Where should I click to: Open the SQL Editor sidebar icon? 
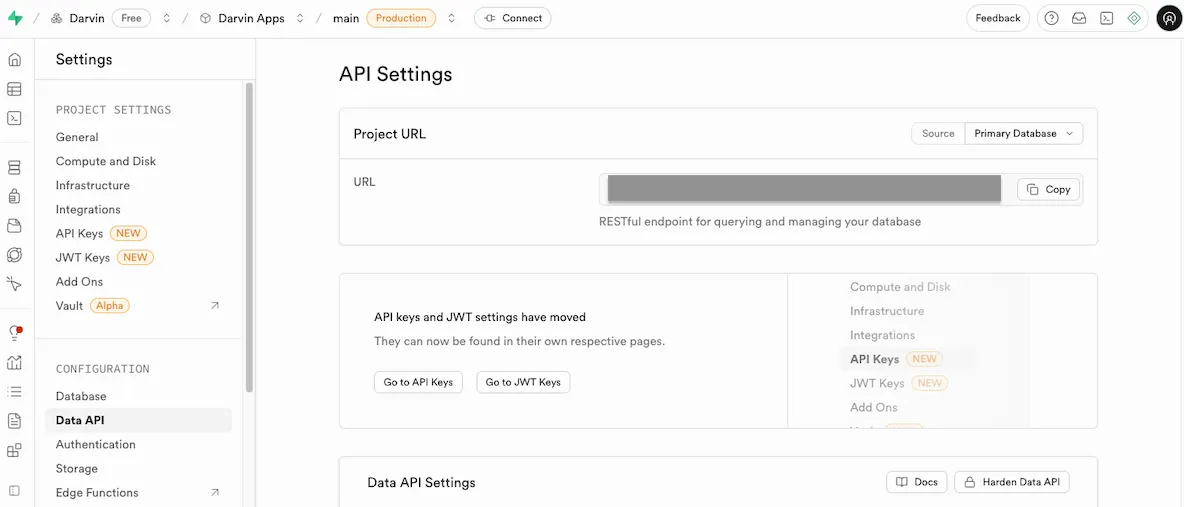pos(14,118)
